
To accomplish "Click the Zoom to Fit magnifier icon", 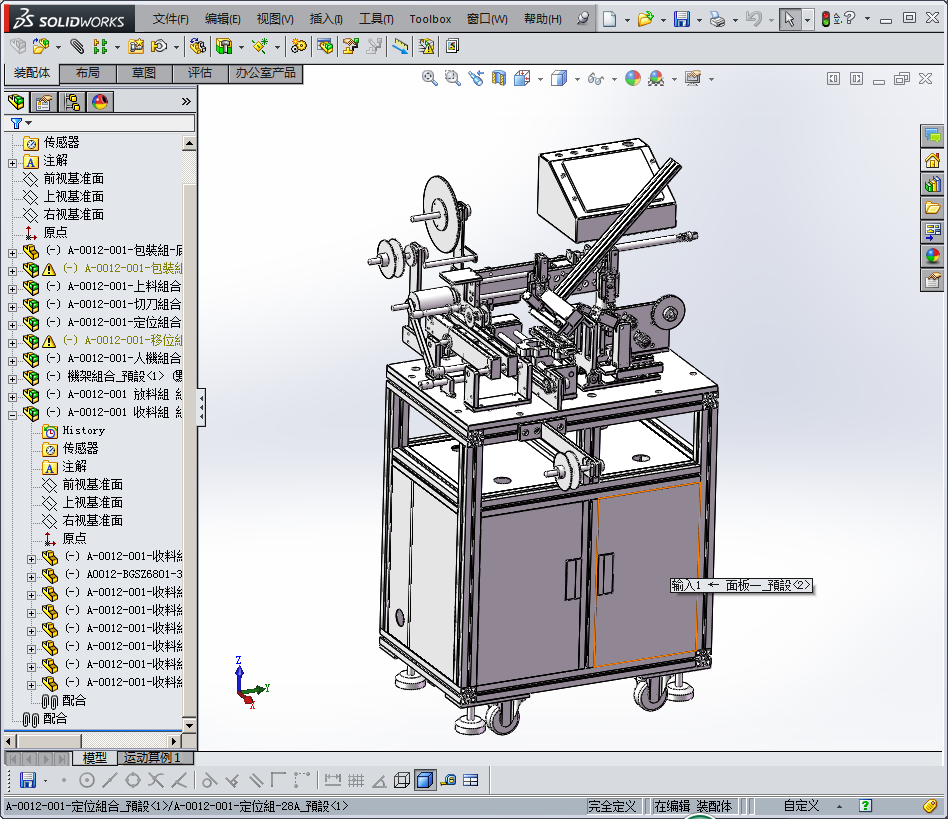I will (430, 78).
